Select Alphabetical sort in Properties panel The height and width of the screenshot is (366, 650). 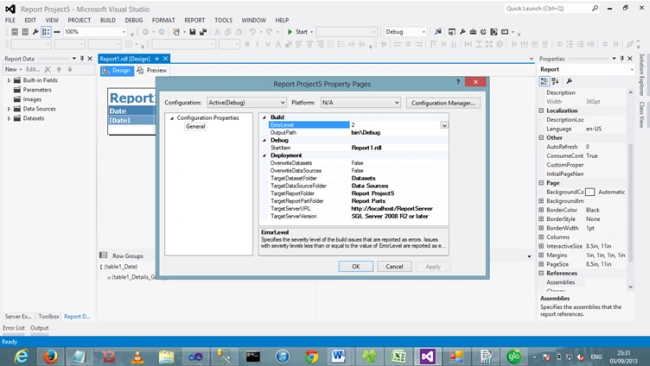(555, 81)
